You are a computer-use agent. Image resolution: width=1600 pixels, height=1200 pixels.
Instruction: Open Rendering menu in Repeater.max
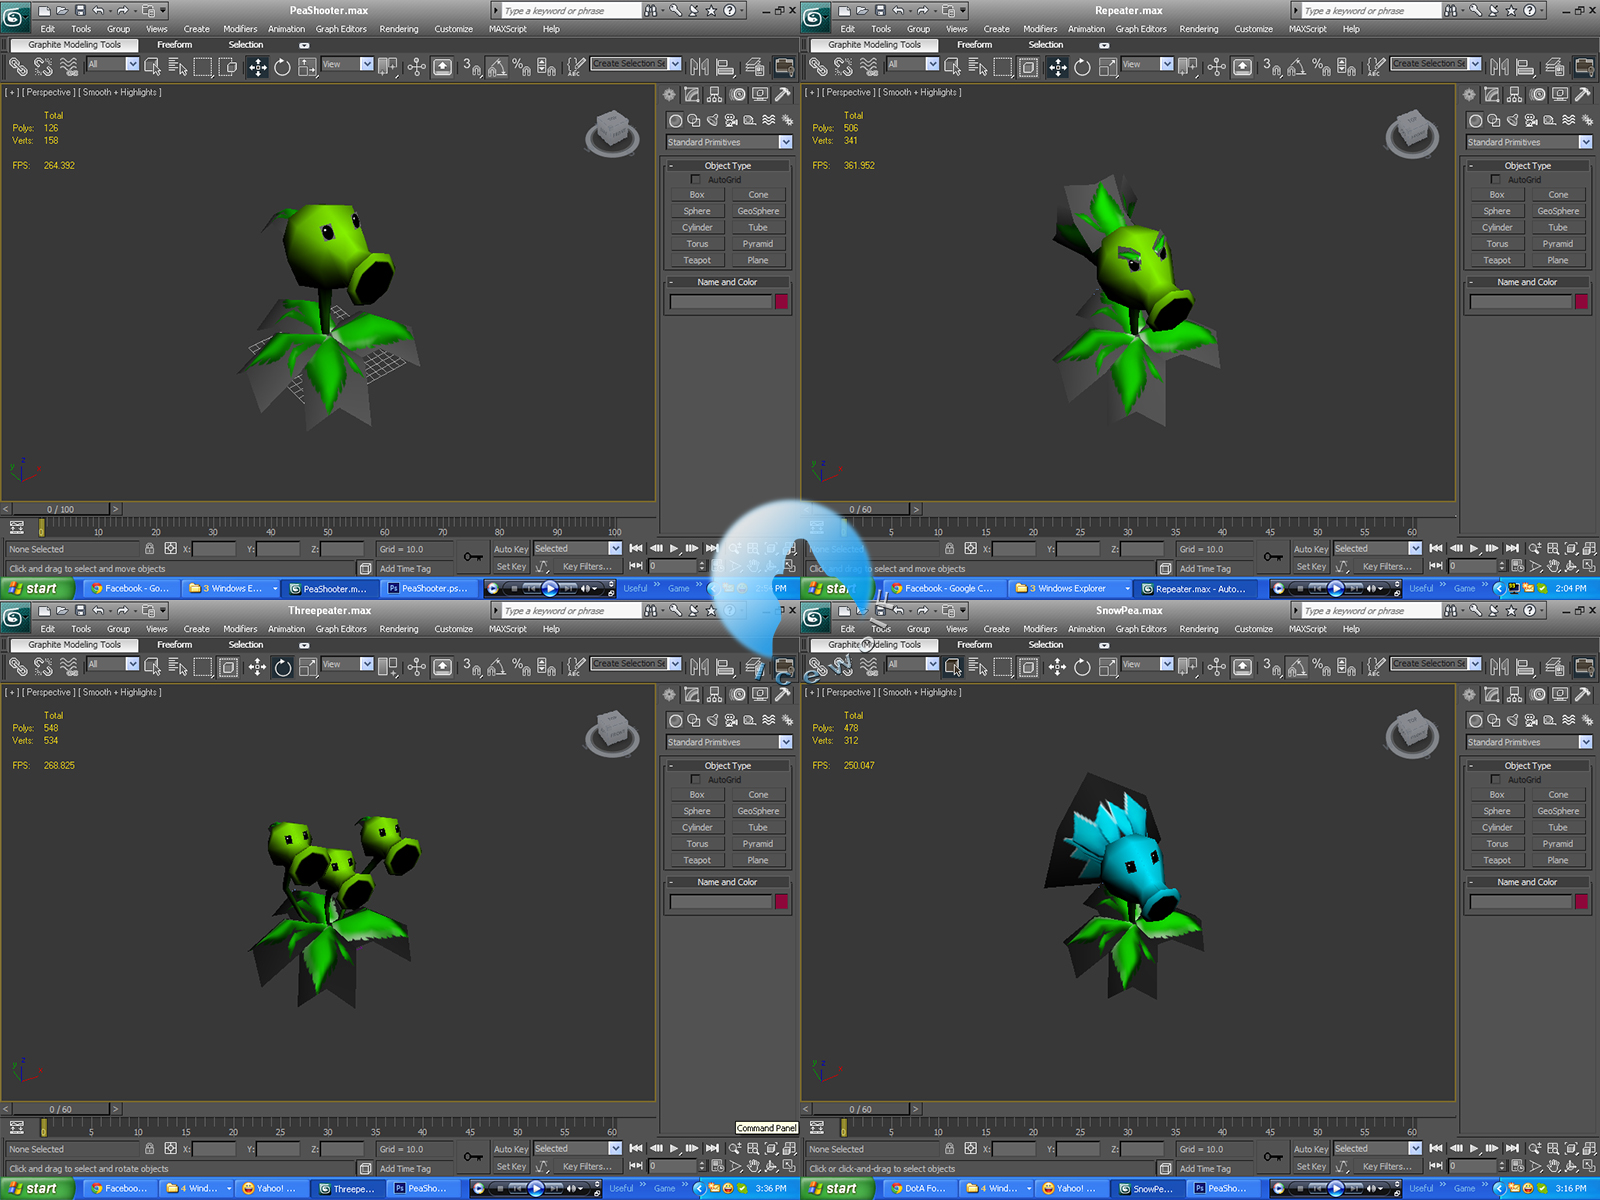(1199, 29)
